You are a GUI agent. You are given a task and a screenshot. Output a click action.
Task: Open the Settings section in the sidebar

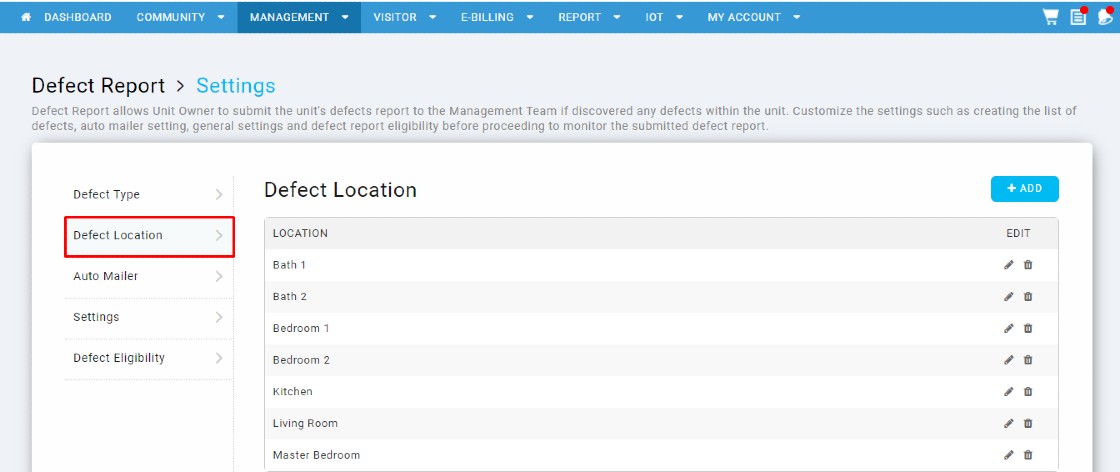[149, 317]
